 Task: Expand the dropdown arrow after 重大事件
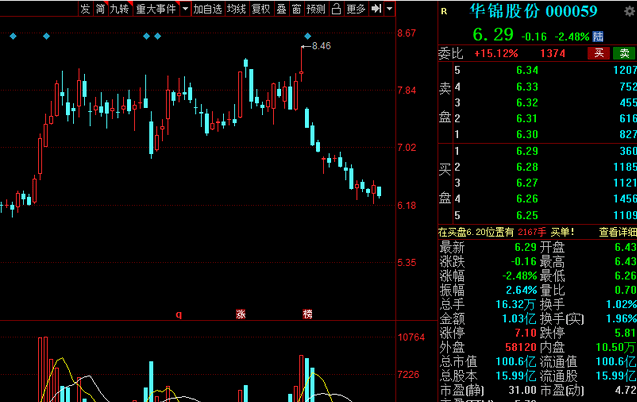(x=183, y=9)
